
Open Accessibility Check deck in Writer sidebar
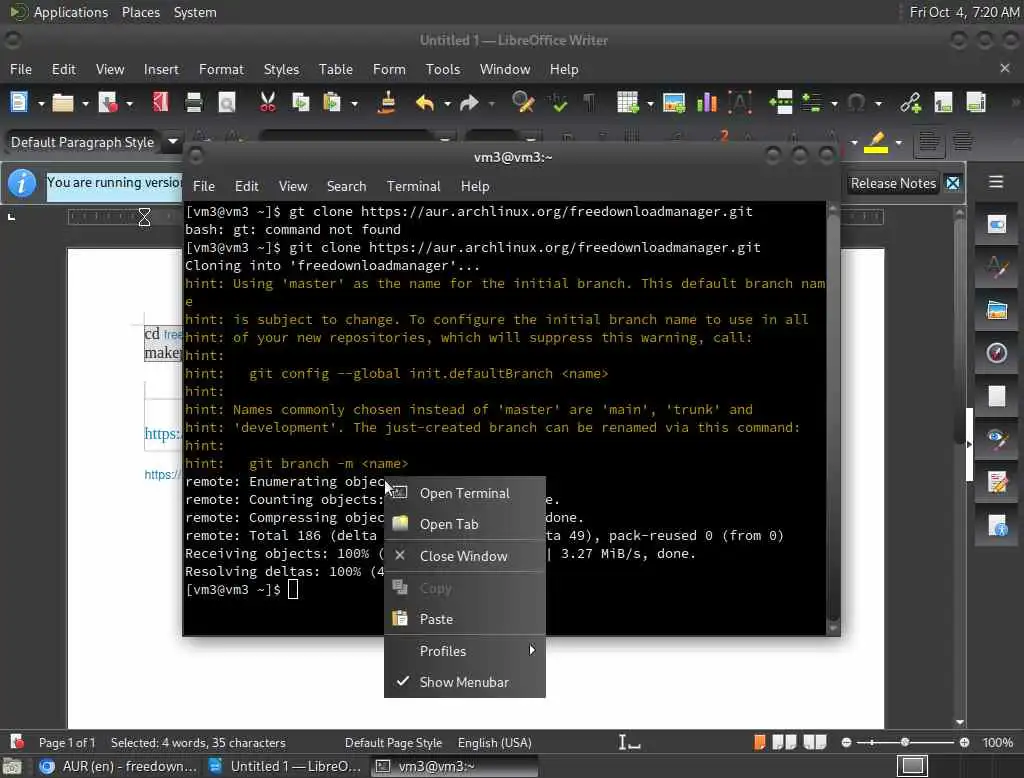tap(997, 525)
